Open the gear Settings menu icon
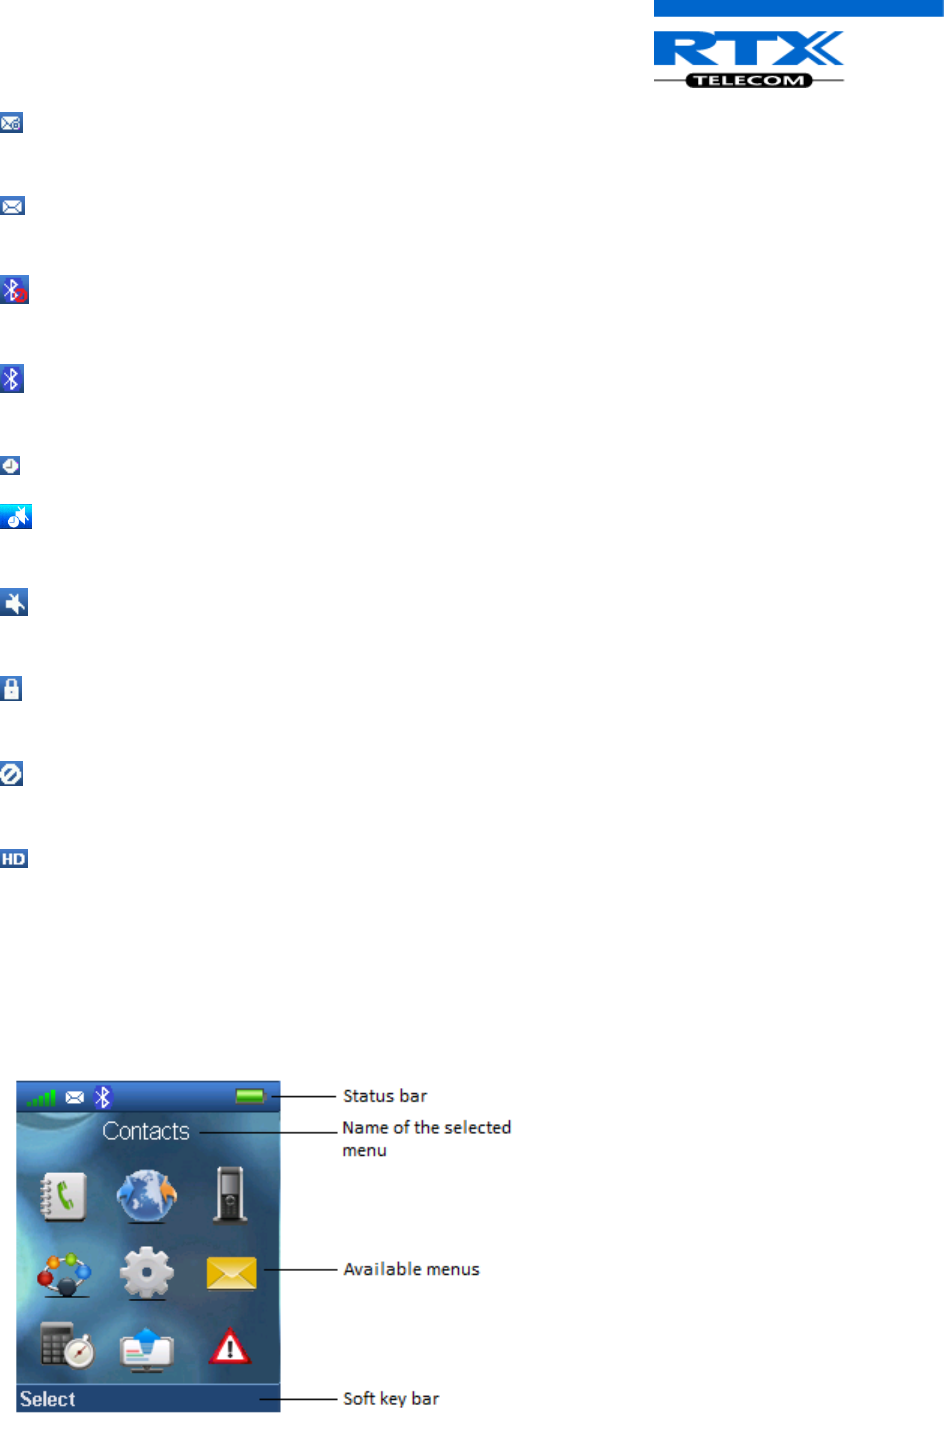 point(147,1273)
